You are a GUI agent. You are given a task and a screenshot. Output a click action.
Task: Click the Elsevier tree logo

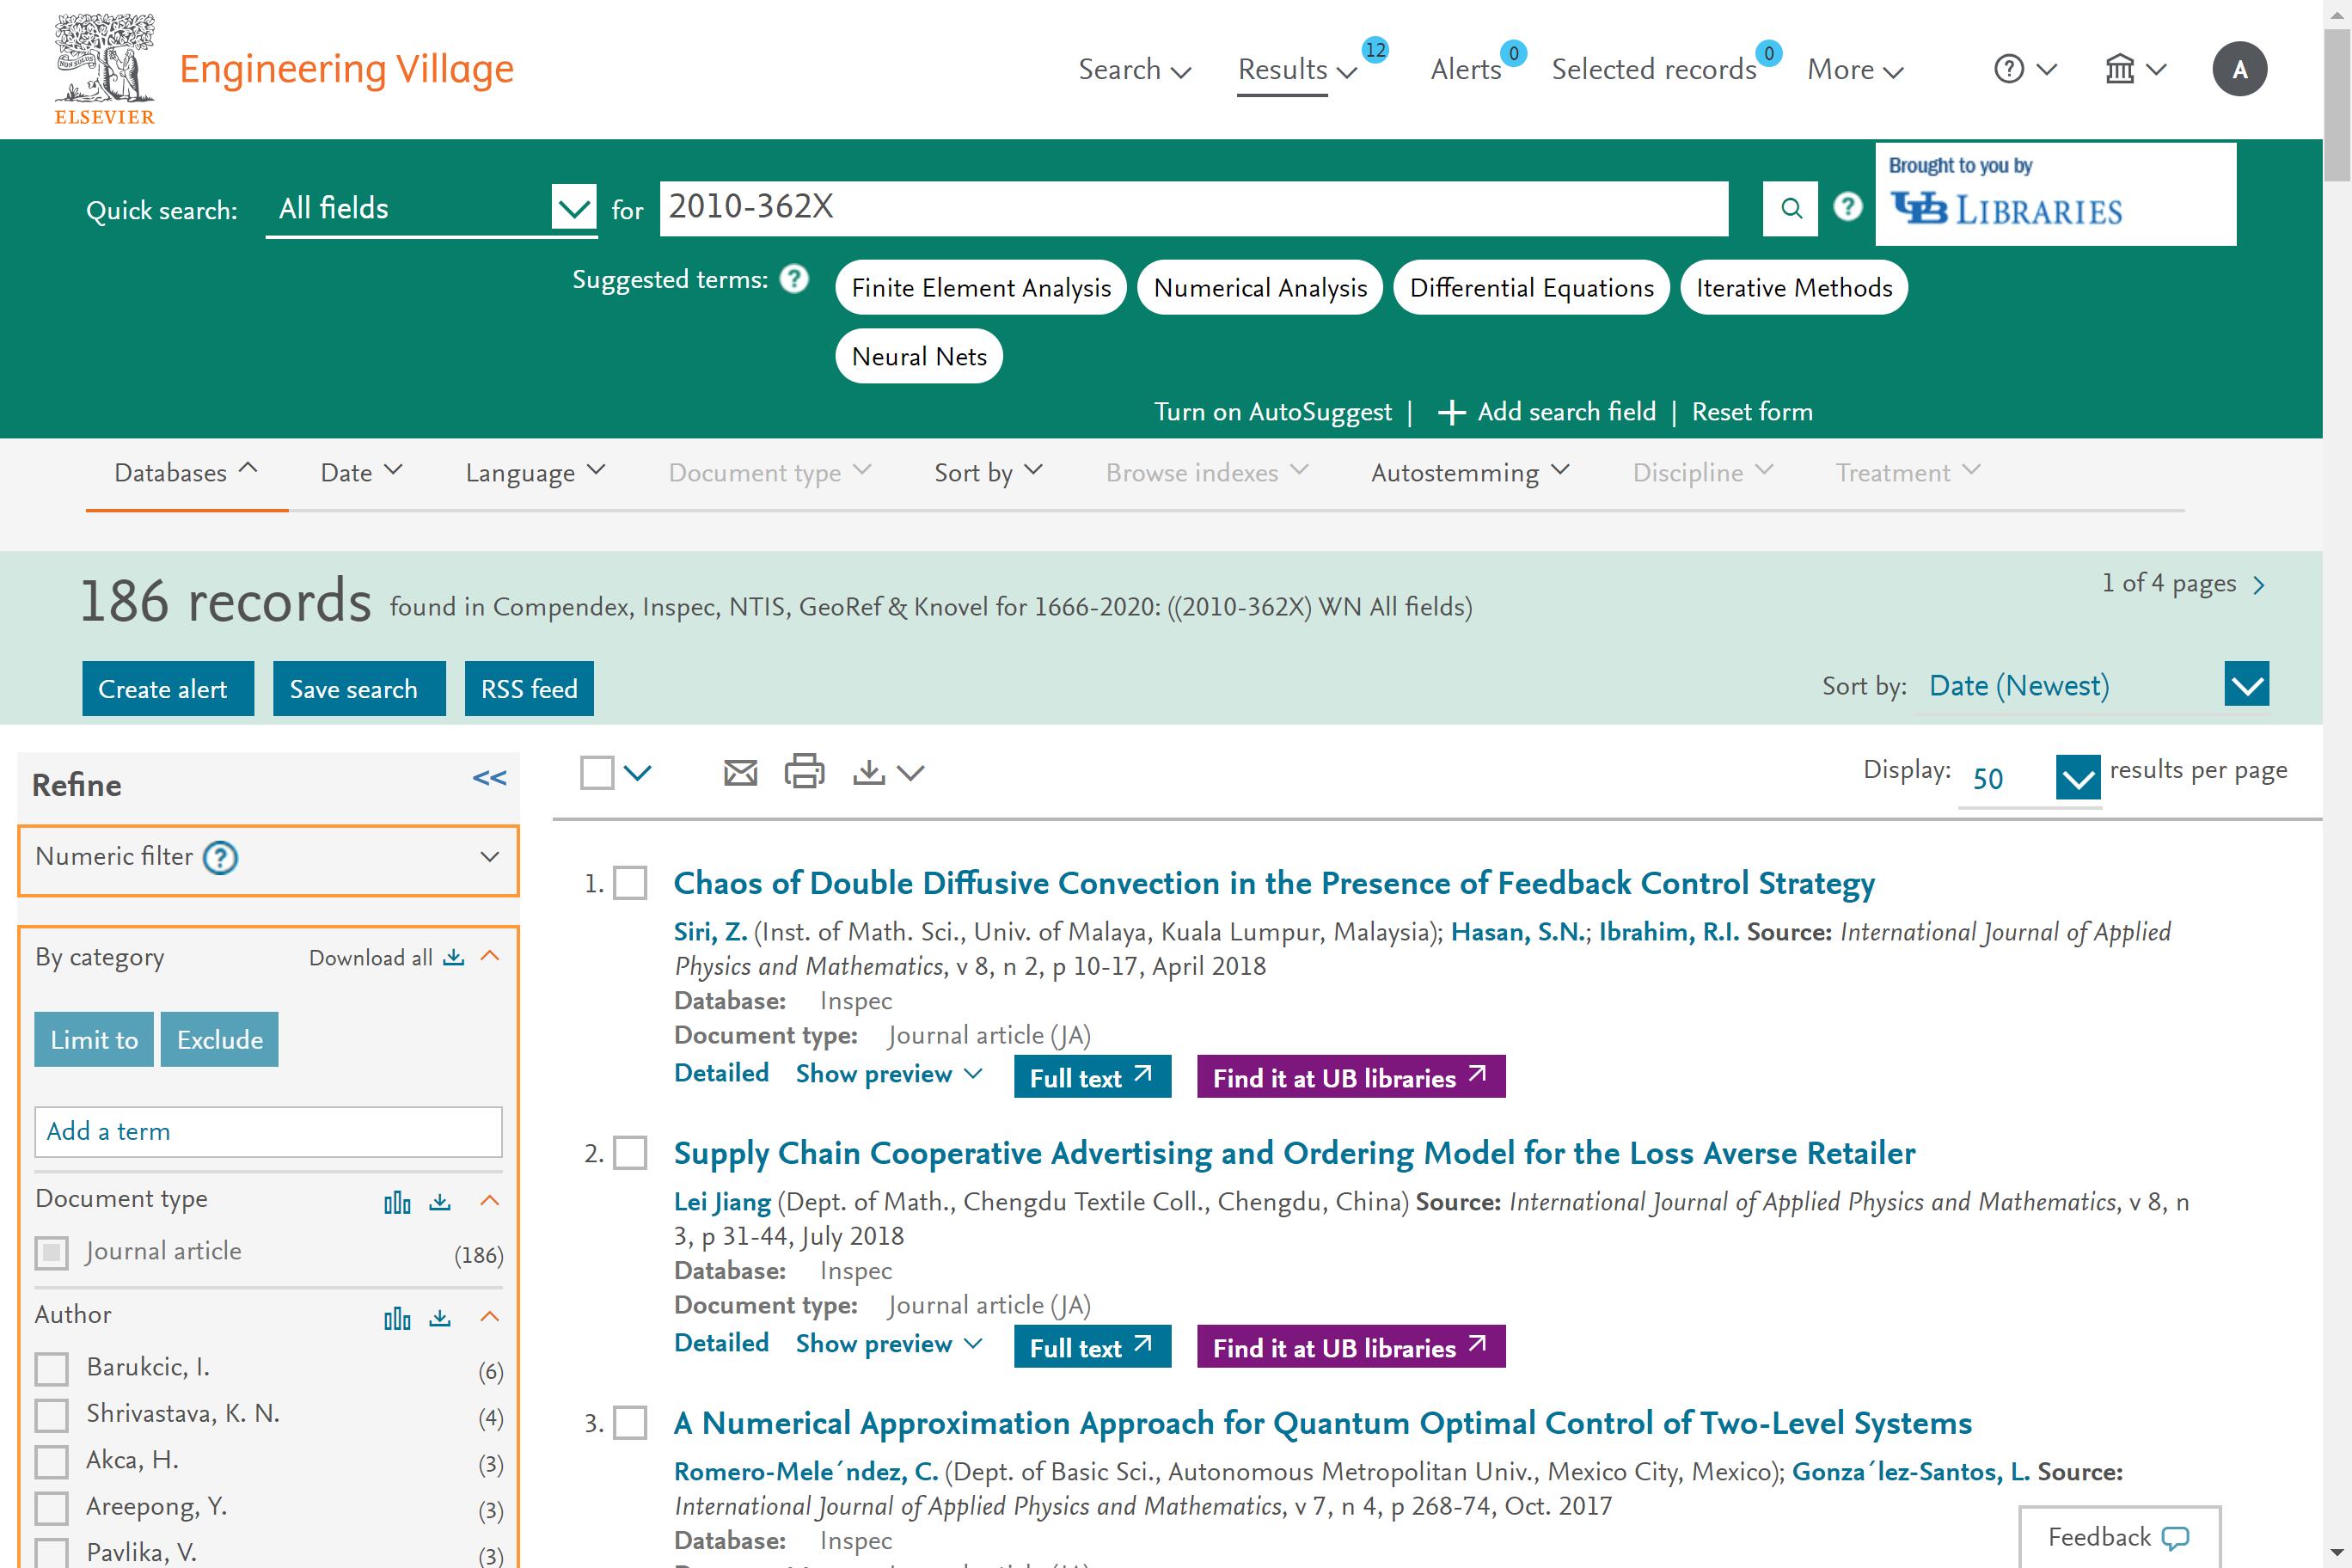(x=104, y=69)
